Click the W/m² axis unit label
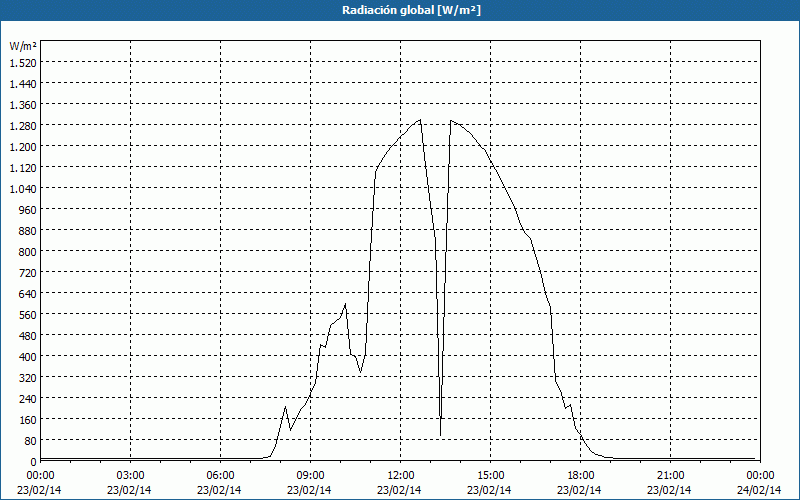This screenshot has height=500, width=800. coord(23,46)
